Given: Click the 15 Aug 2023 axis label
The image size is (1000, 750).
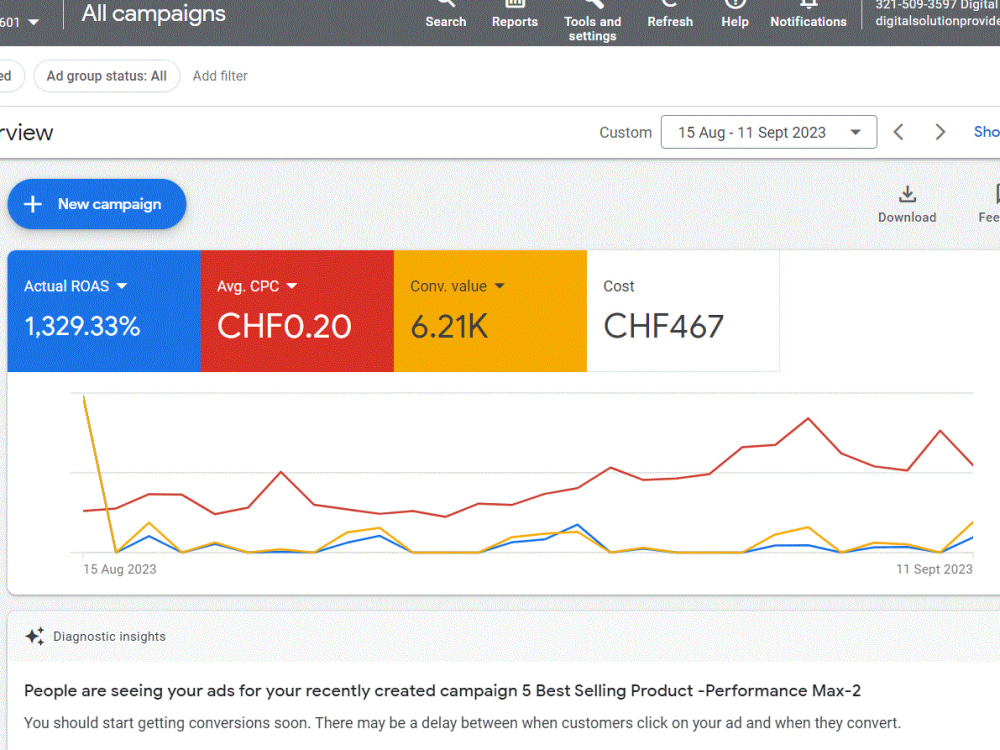Looking at the screenshot, I should 119,569.
